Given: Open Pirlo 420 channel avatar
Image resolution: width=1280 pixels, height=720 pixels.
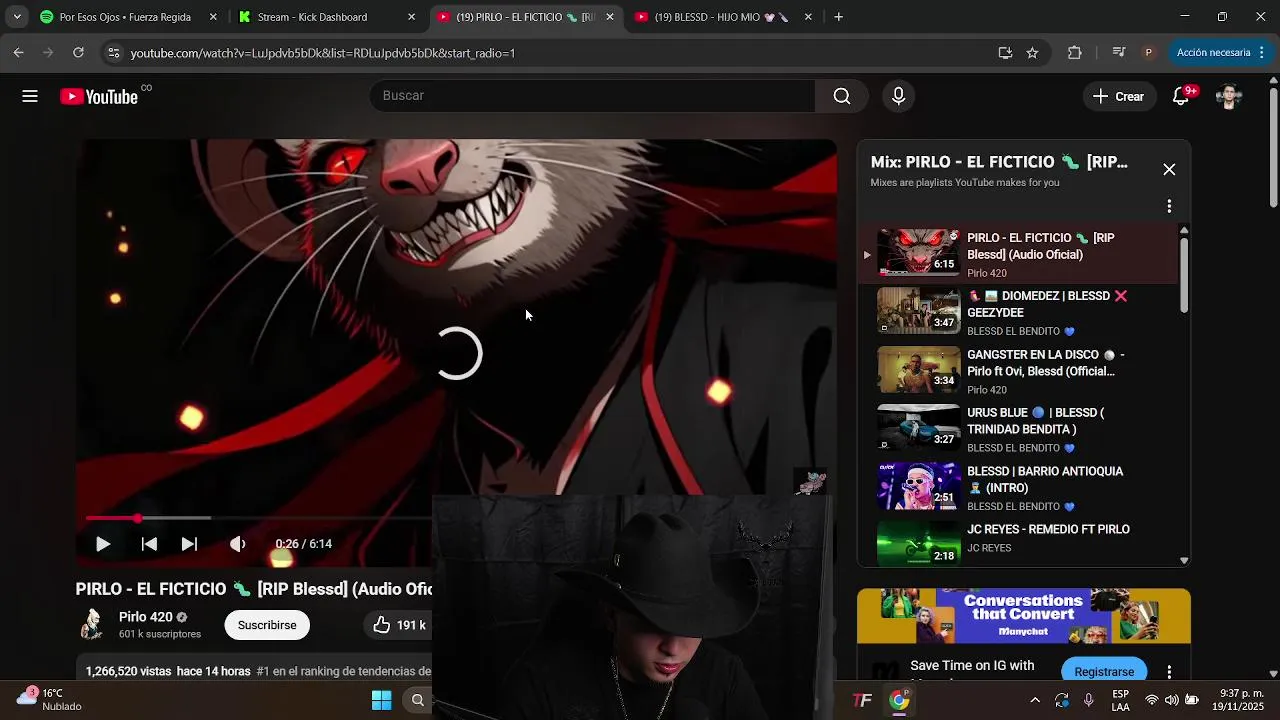Looking at the screenshot, I should 91,624.
